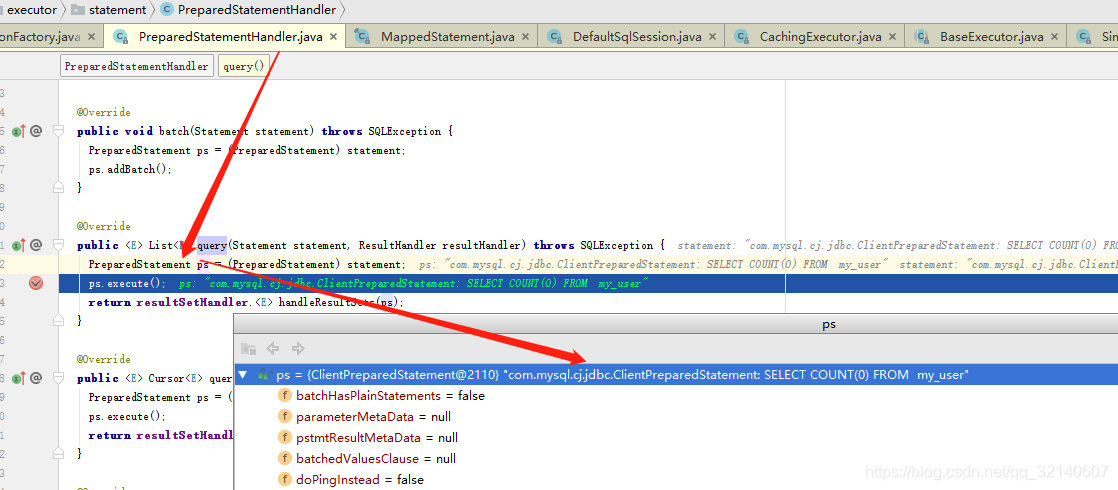Close the CachingExecutor.java tab

click(891, 36)
